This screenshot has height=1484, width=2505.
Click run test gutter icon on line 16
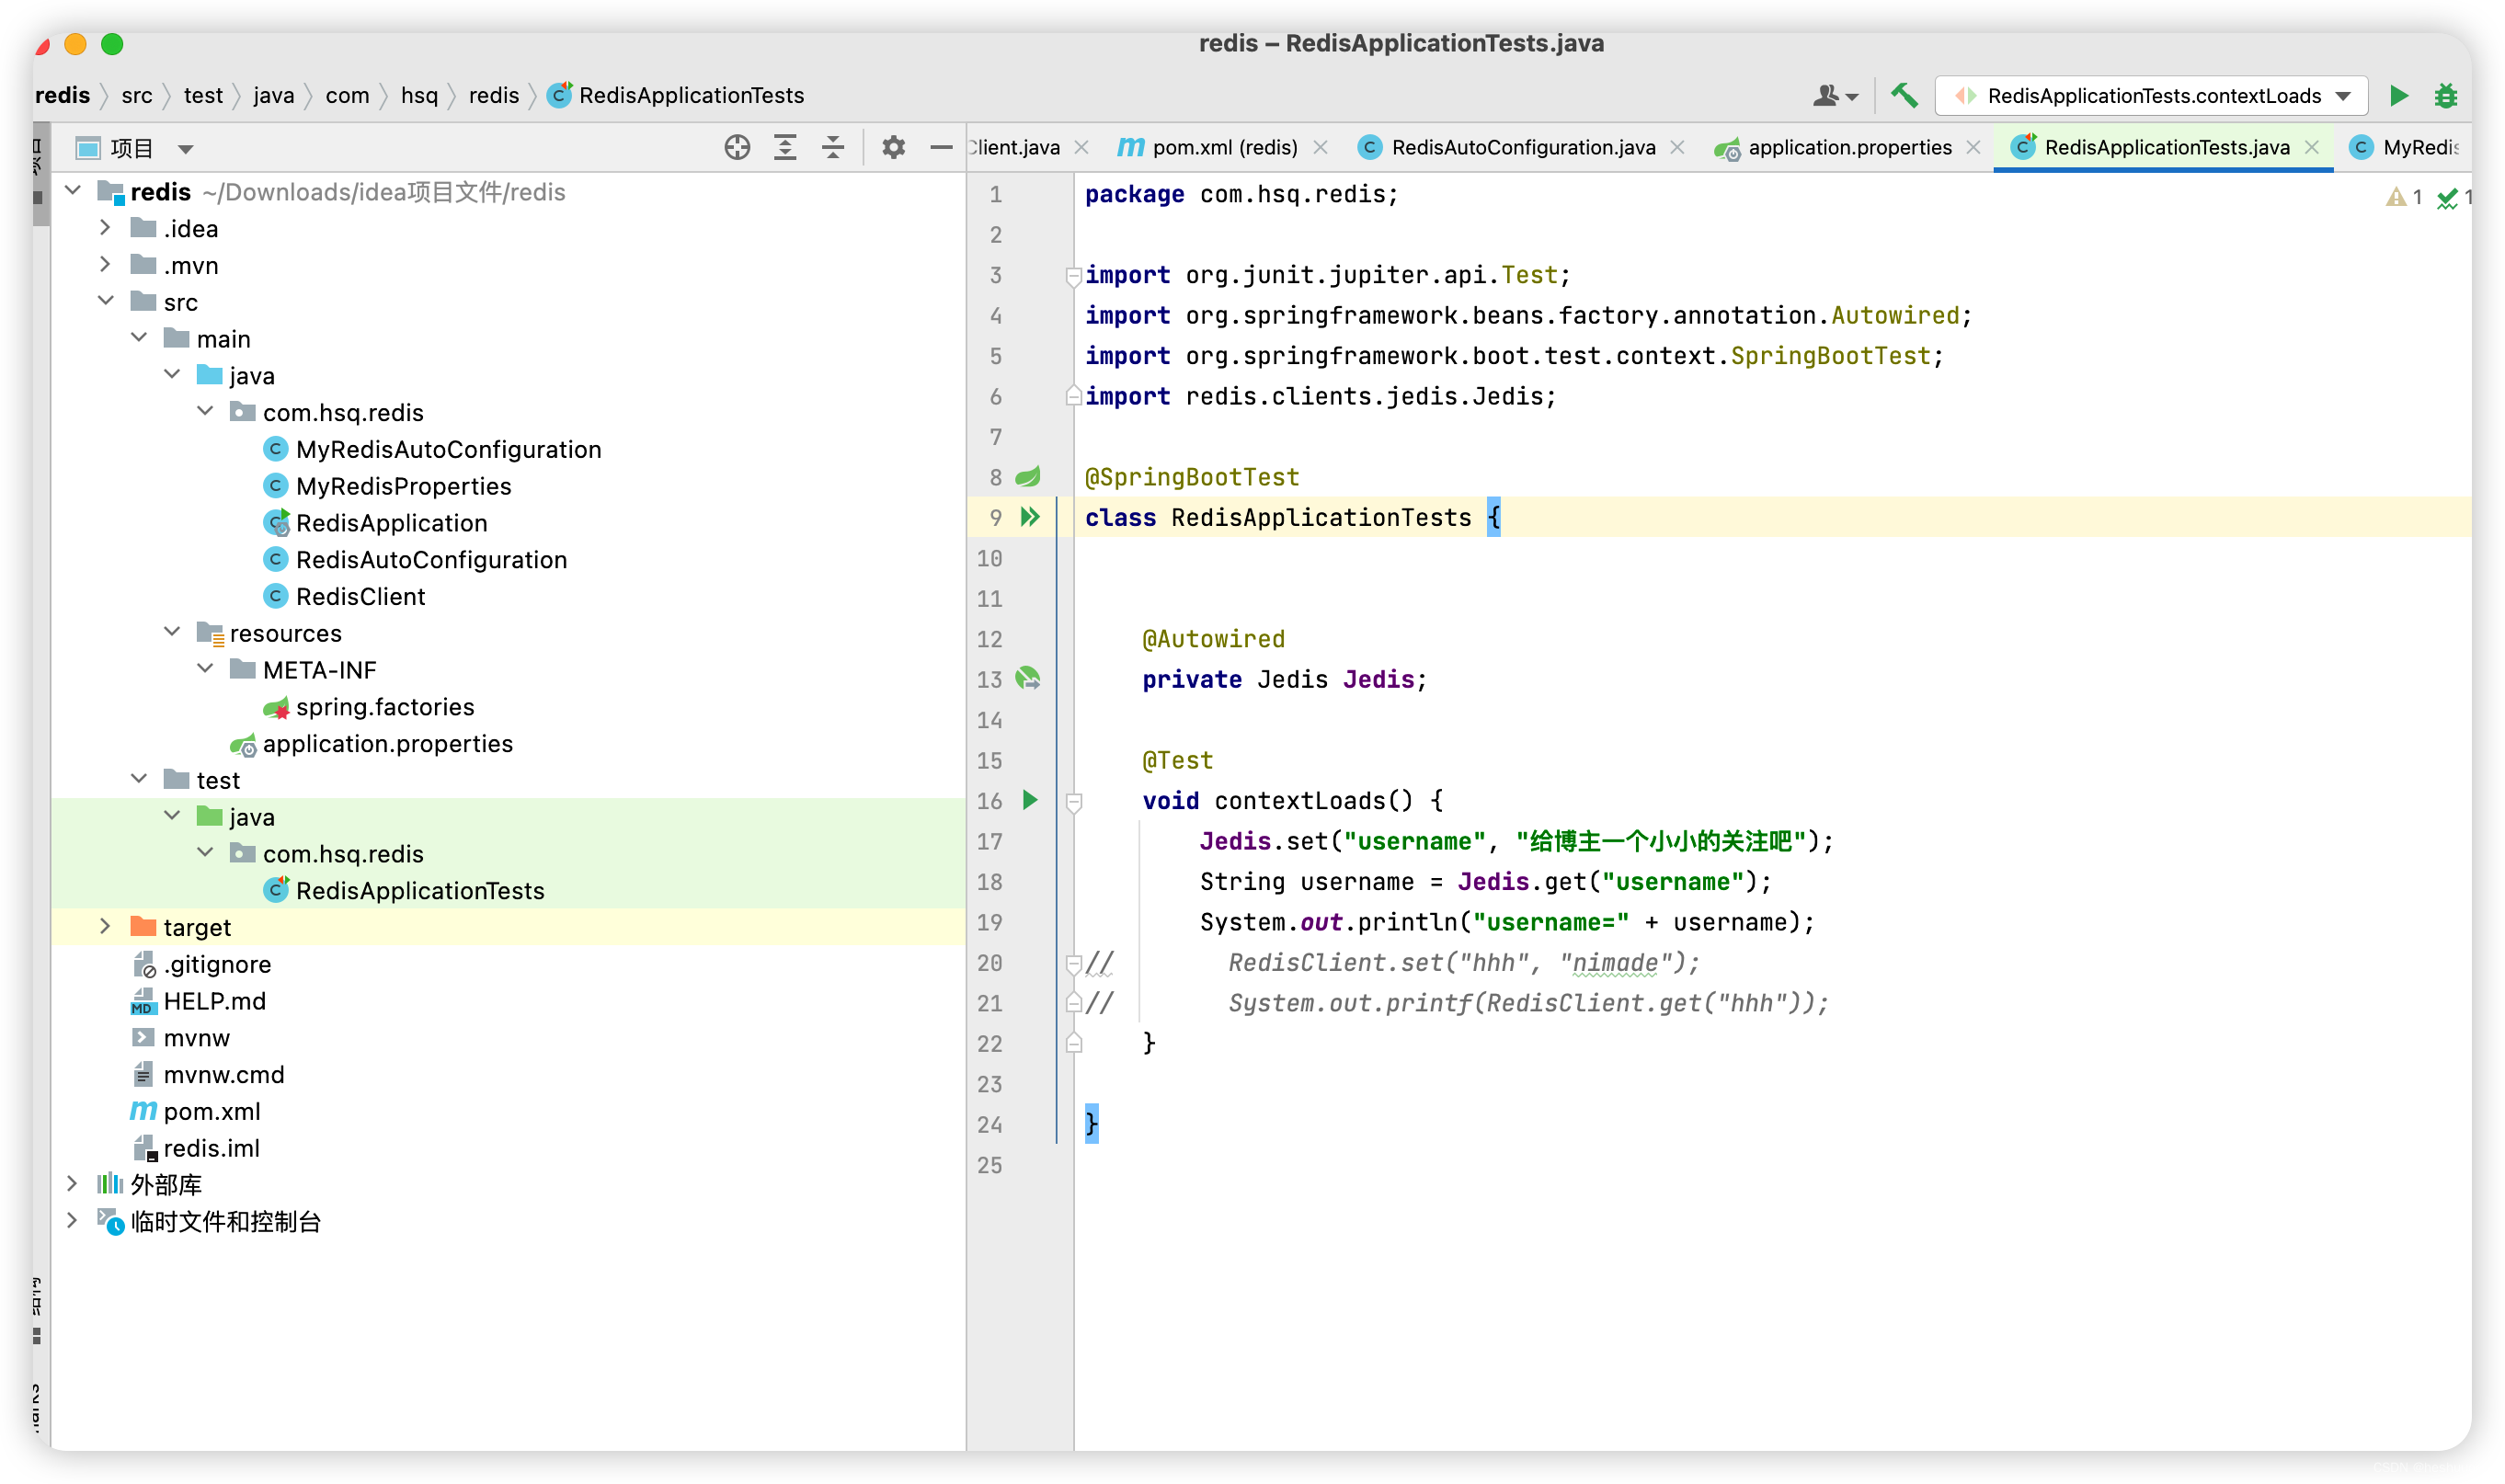coord(1029,799)
